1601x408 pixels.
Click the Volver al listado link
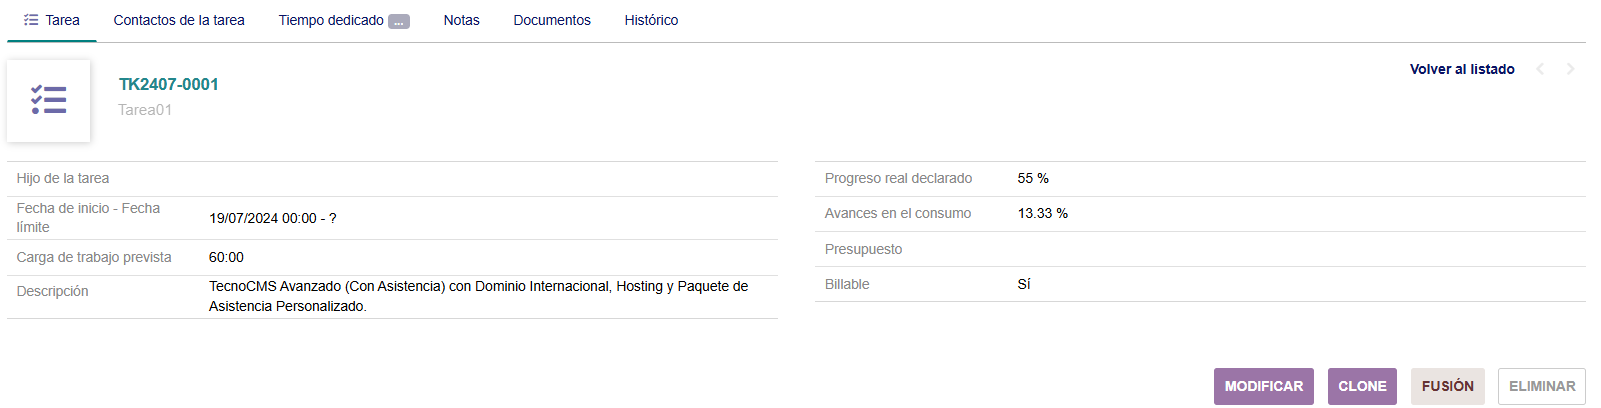1461,69
